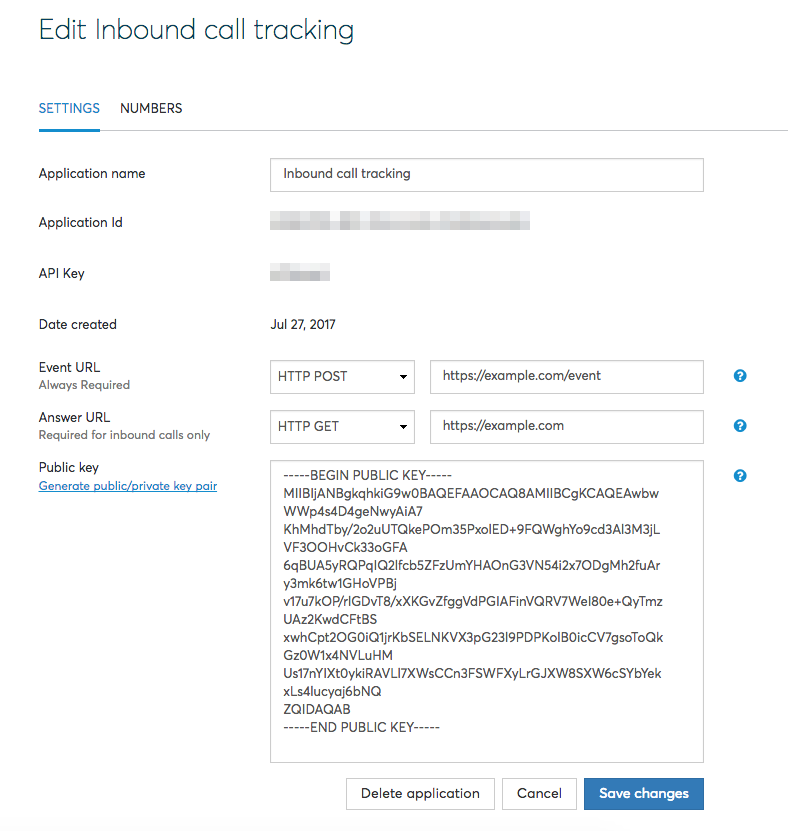Click the Cancel button

(x=539, y=793)
